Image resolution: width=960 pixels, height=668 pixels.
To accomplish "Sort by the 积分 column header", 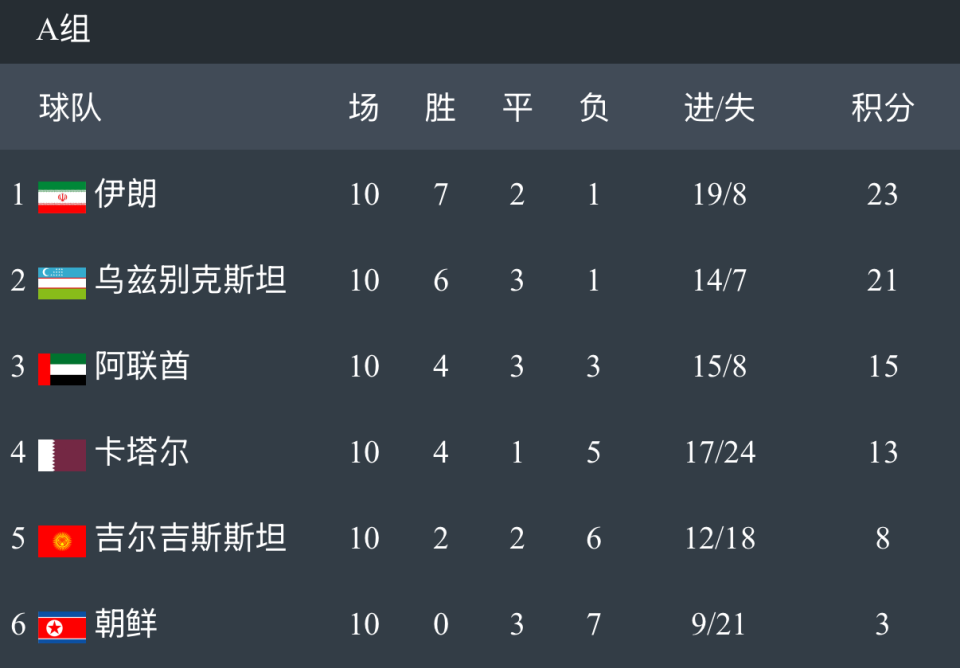I will point(883,108).
